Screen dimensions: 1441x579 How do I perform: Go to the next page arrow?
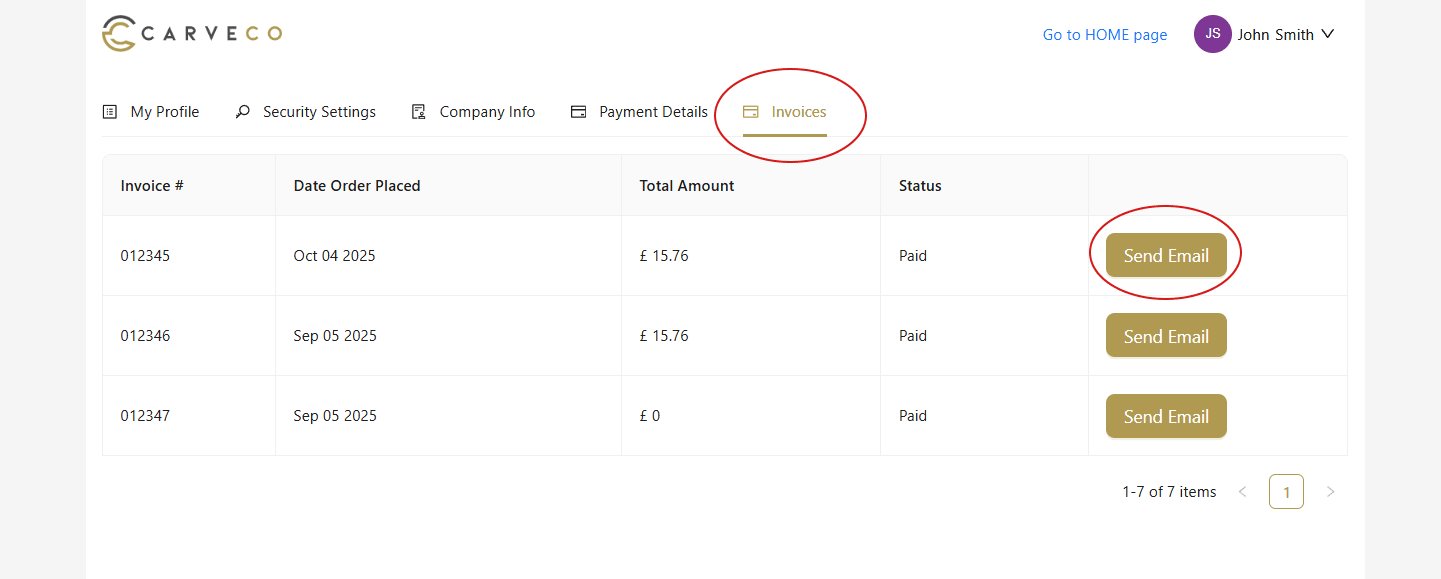1330,492
